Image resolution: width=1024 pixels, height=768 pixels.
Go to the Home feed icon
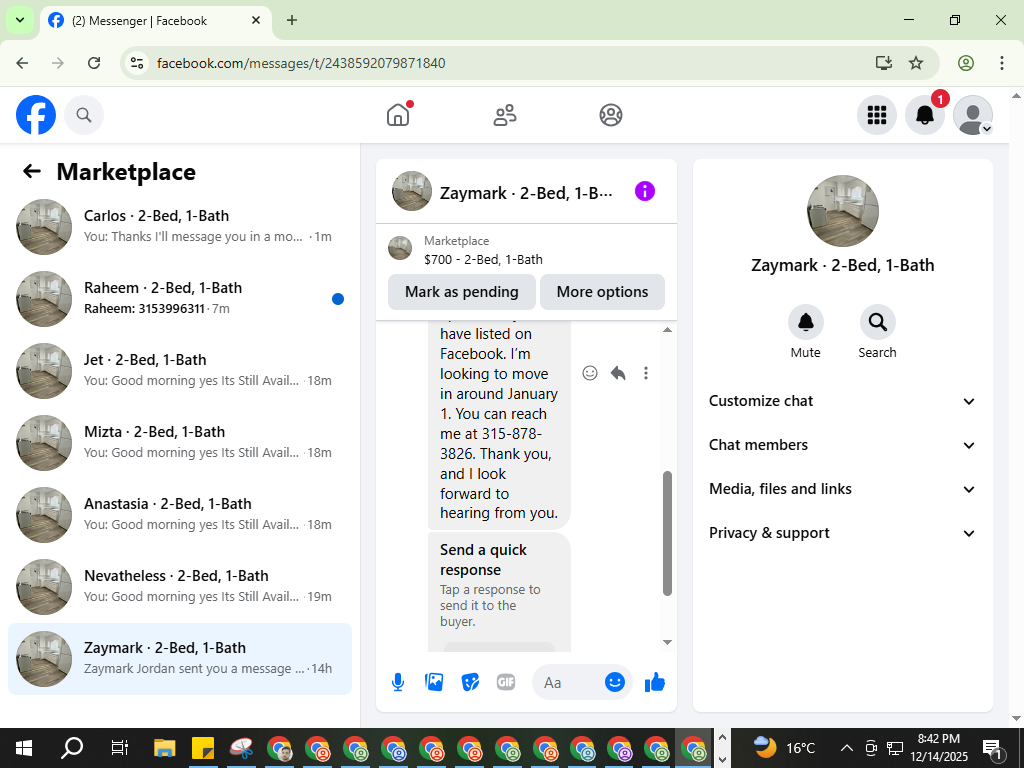[x=398, y=115]
